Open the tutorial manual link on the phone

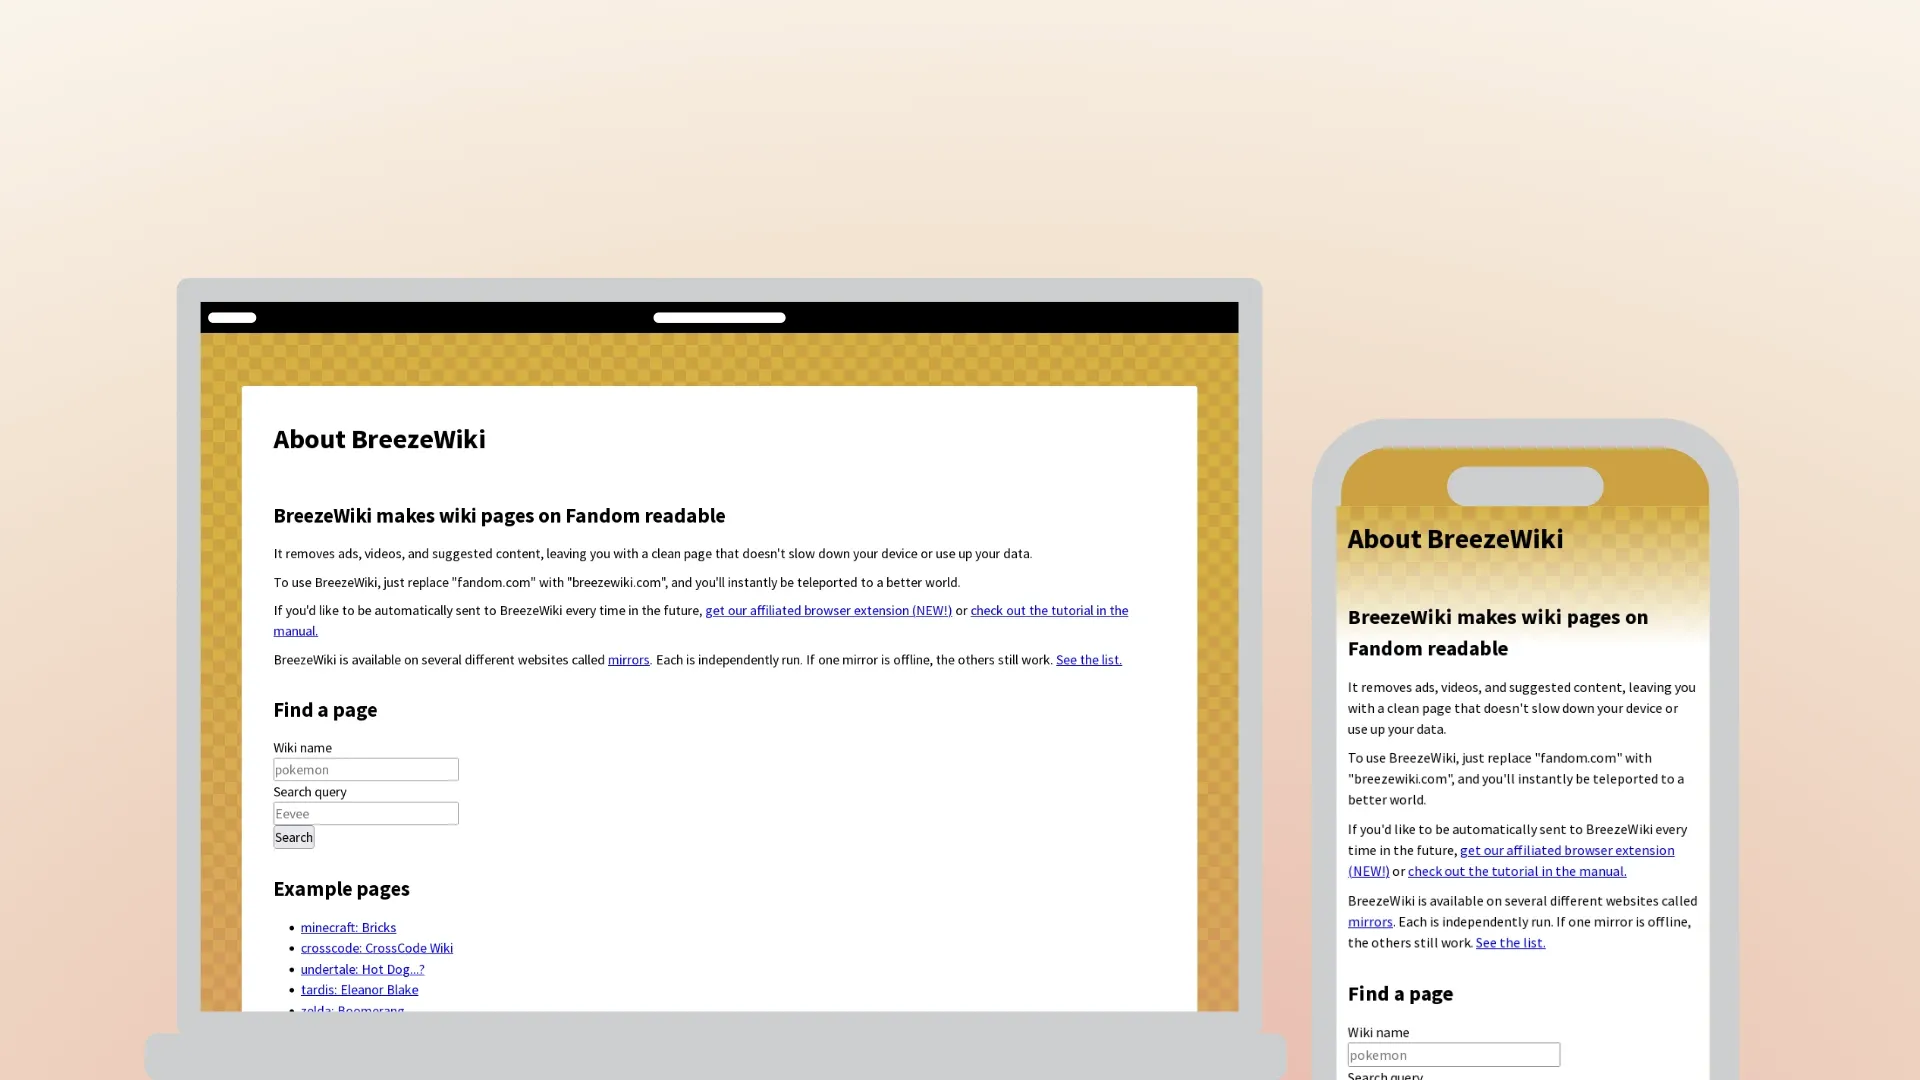tap(1517, 871)
